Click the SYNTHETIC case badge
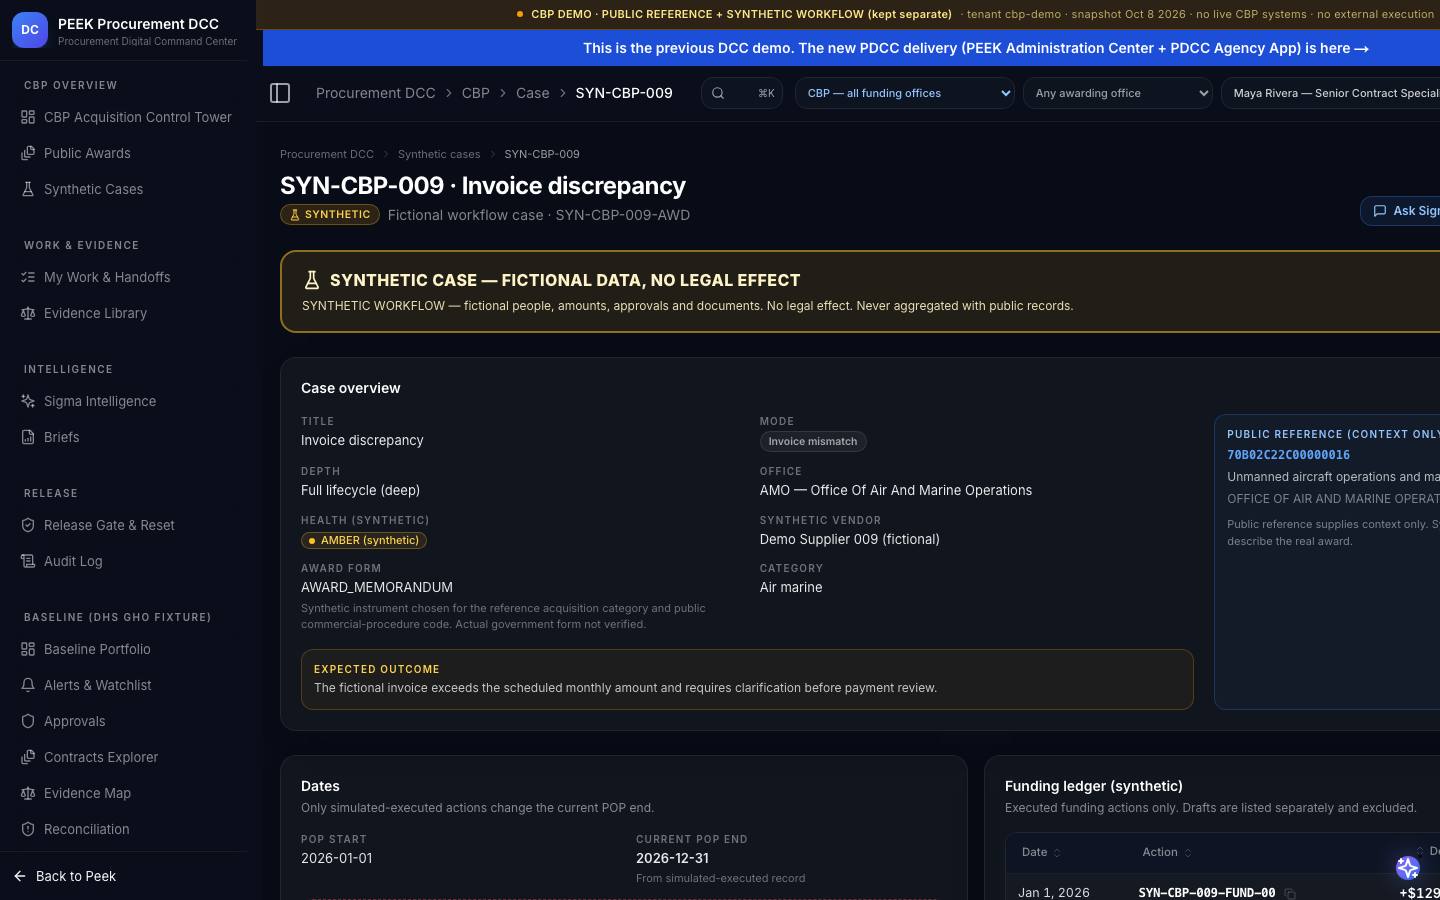Viewport: 1440px width, 900px height. tap(330, 215)
